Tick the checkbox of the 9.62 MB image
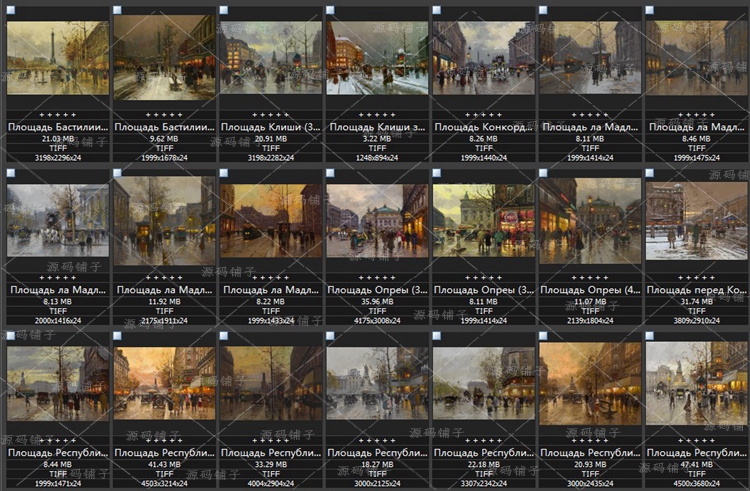Screen dimensions: 750x491 117,10
